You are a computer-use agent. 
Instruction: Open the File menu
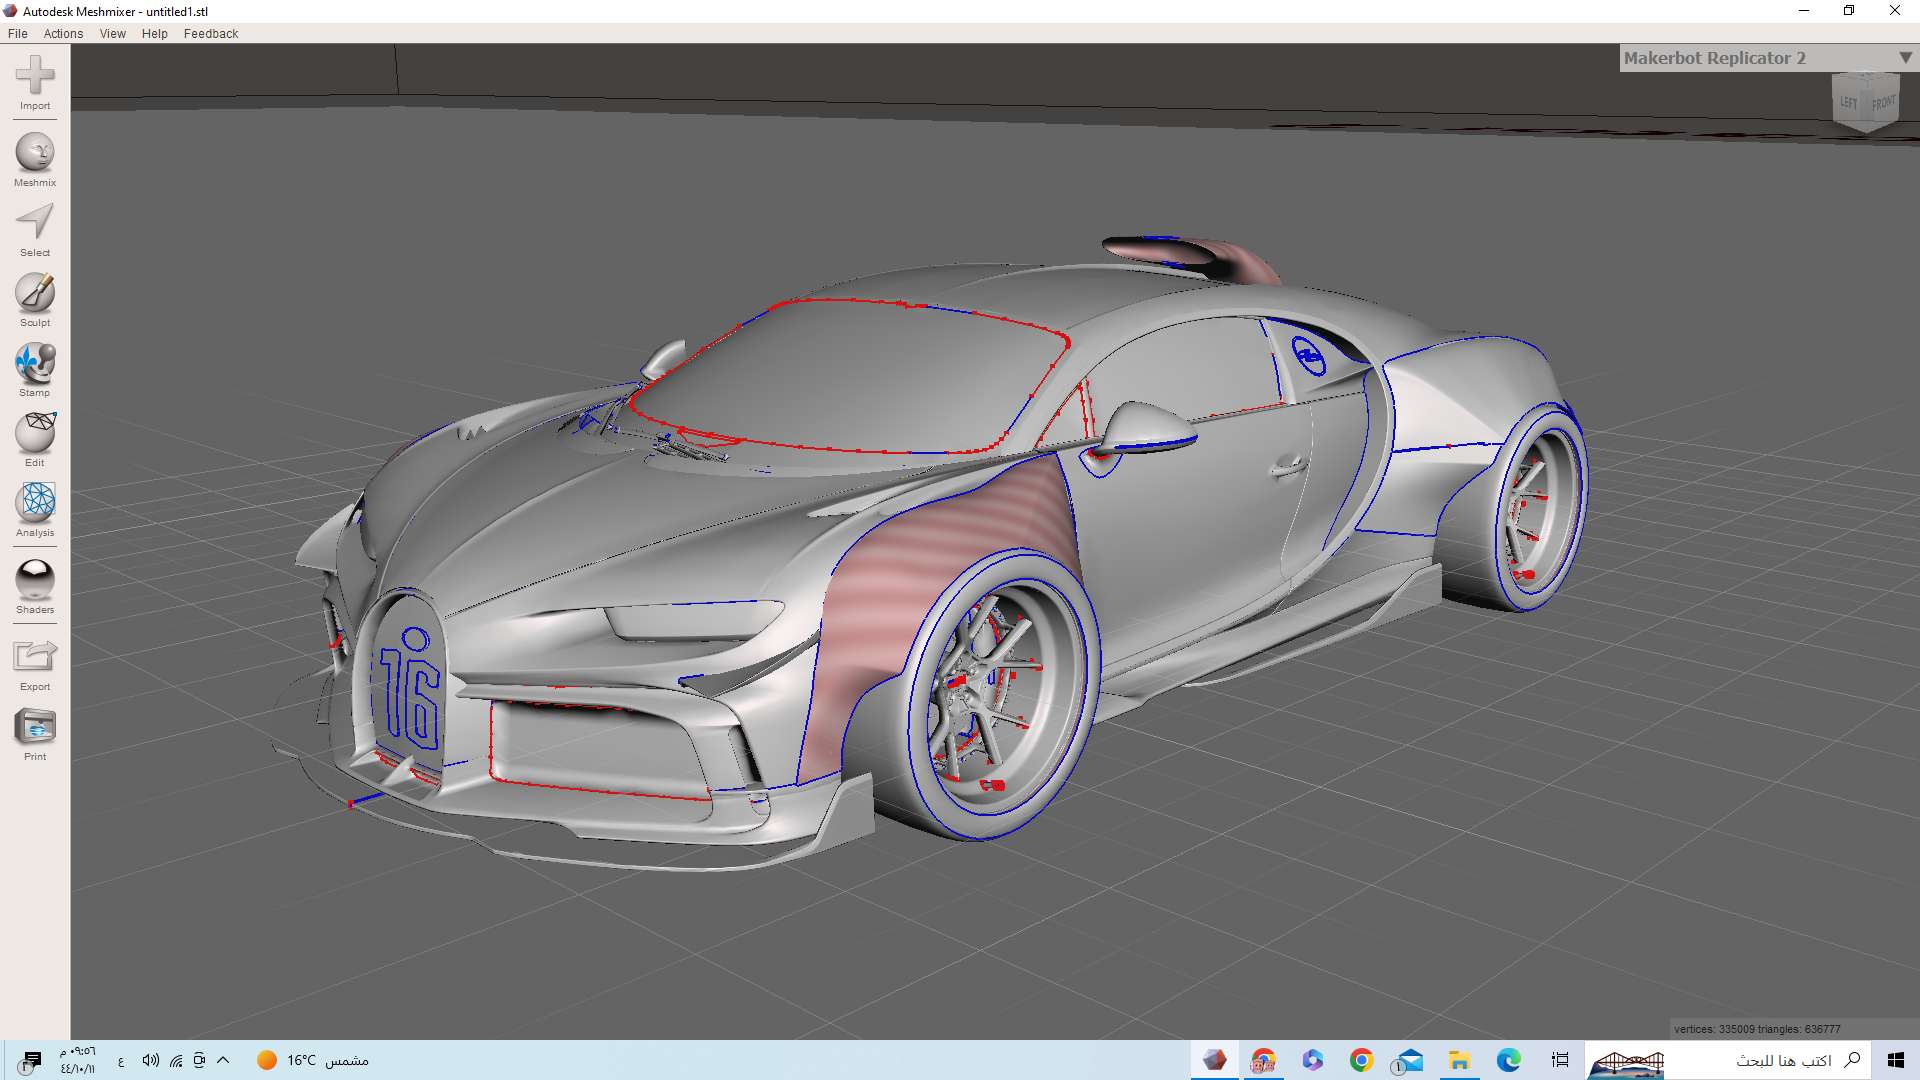click(x=17, y=33)
